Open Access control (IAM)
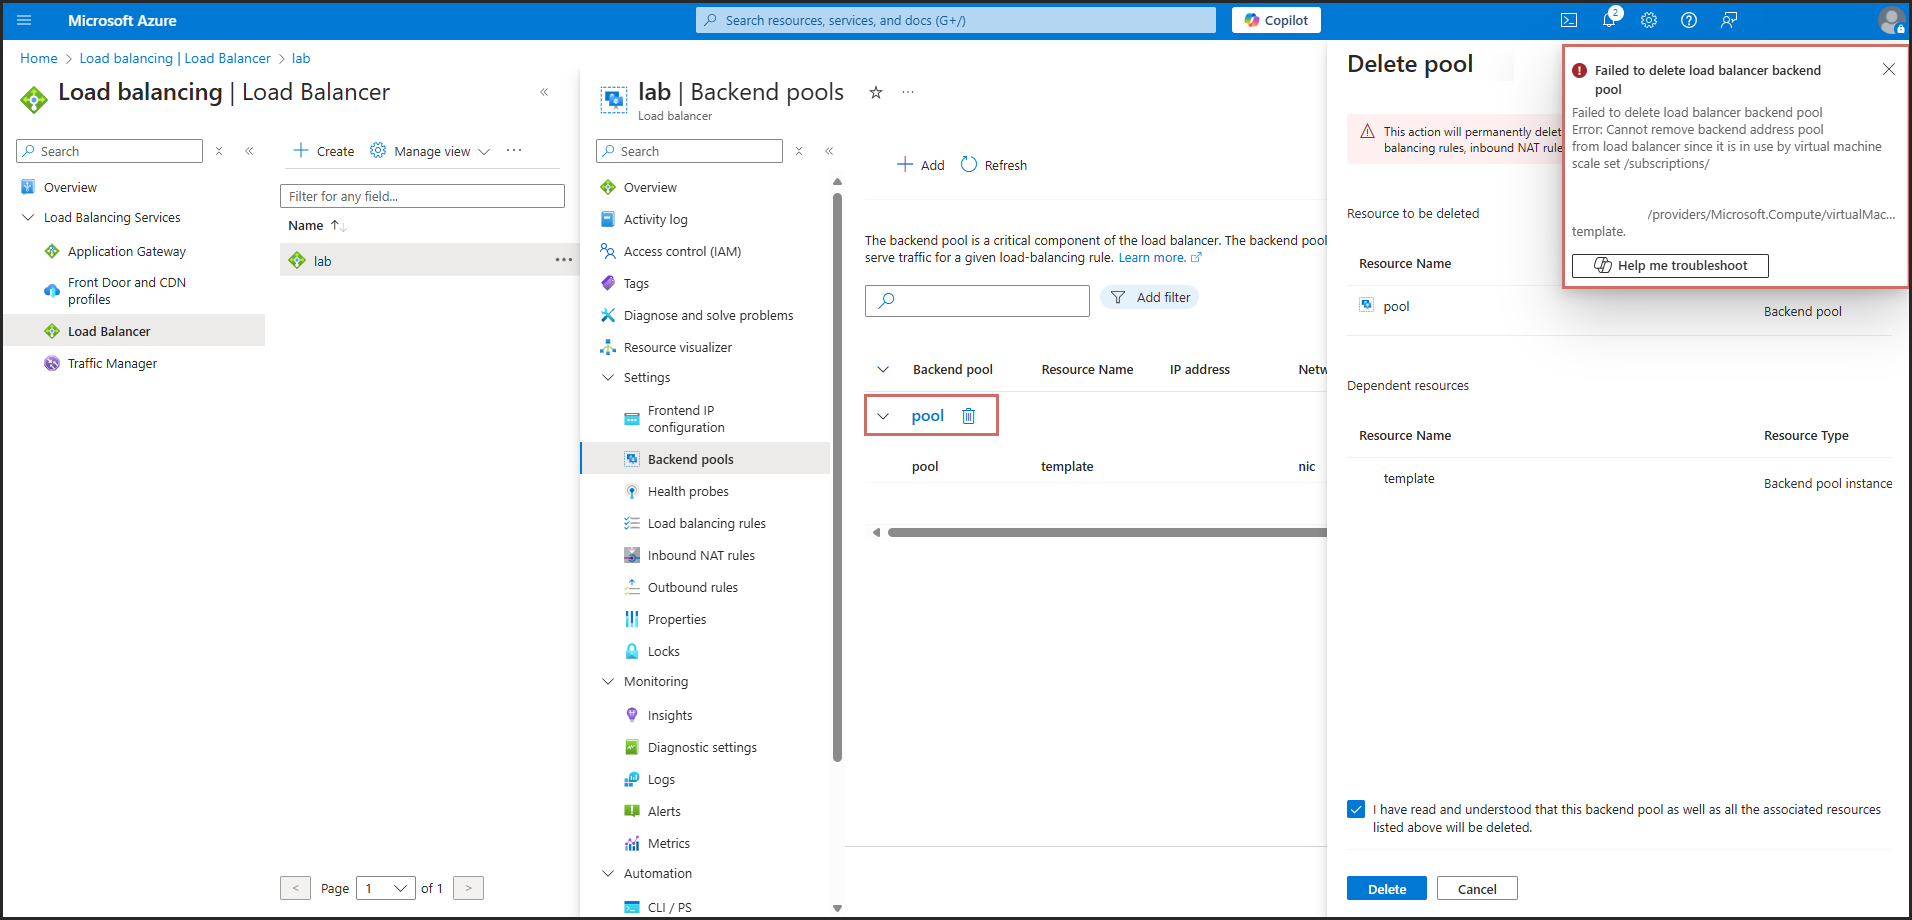The width and height of the screenshot is (1912, 920). click(682, 251)
